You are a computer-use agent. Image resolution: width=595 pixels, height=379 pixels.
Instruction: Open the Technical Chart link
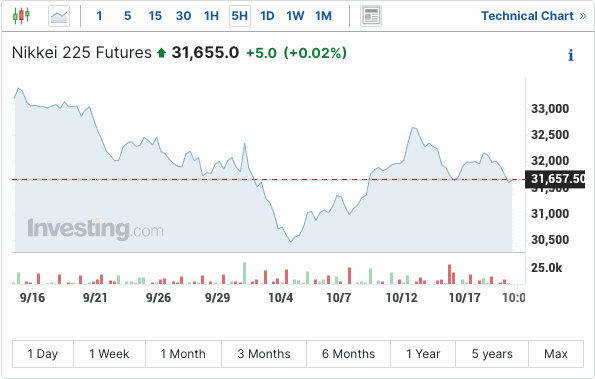tap(534, 16)
